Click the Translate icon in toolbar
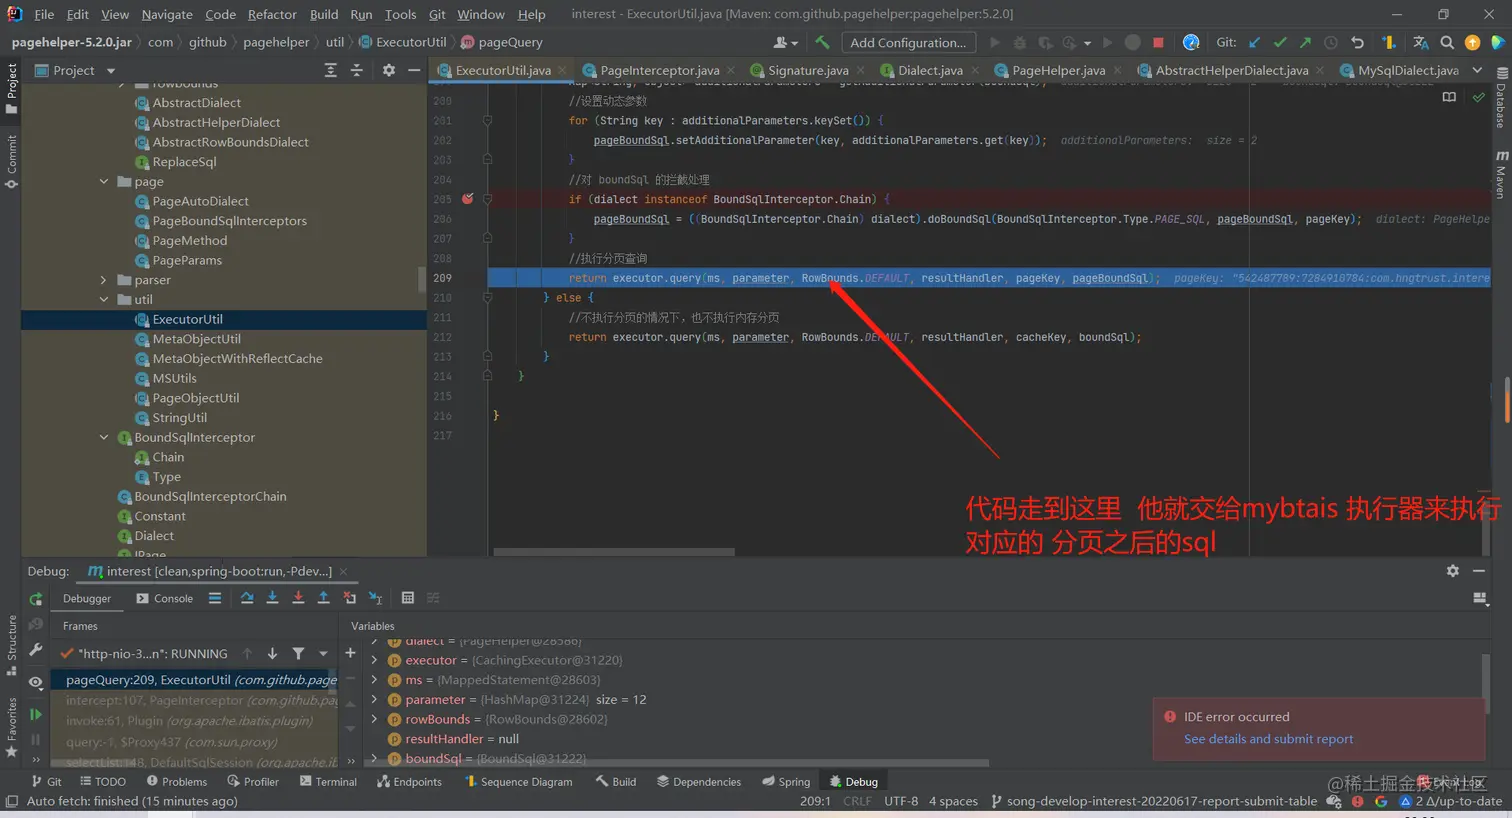This screenshot has width=1512, height=818. (1420, 42)
